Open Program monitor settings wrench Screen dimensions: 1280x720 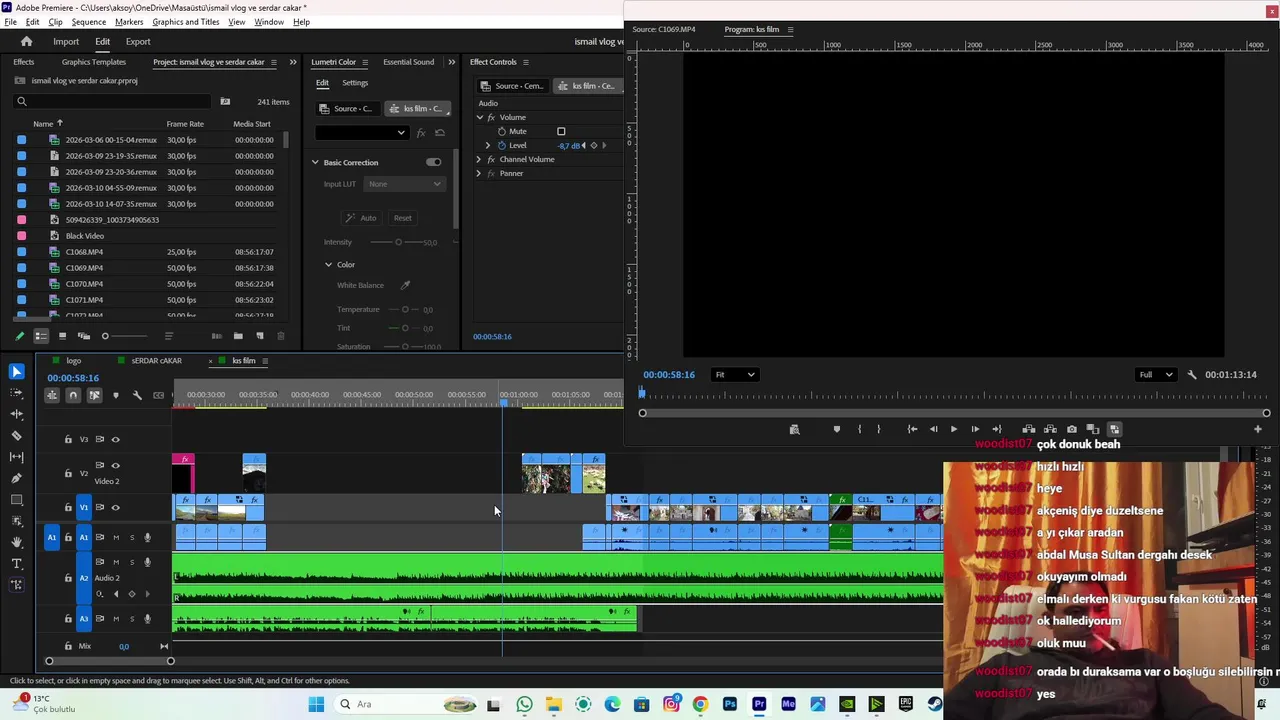[x=1191, y=375]
